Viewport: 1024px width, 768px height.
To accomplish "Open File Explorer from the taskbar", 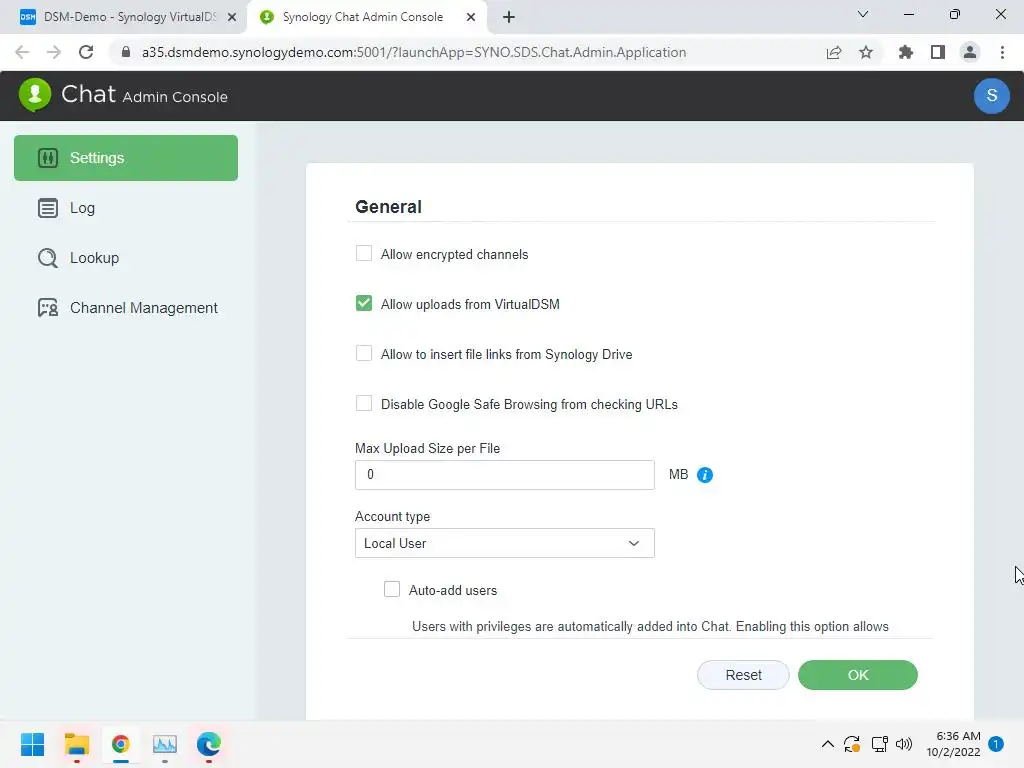I will (x=76, y=744).
